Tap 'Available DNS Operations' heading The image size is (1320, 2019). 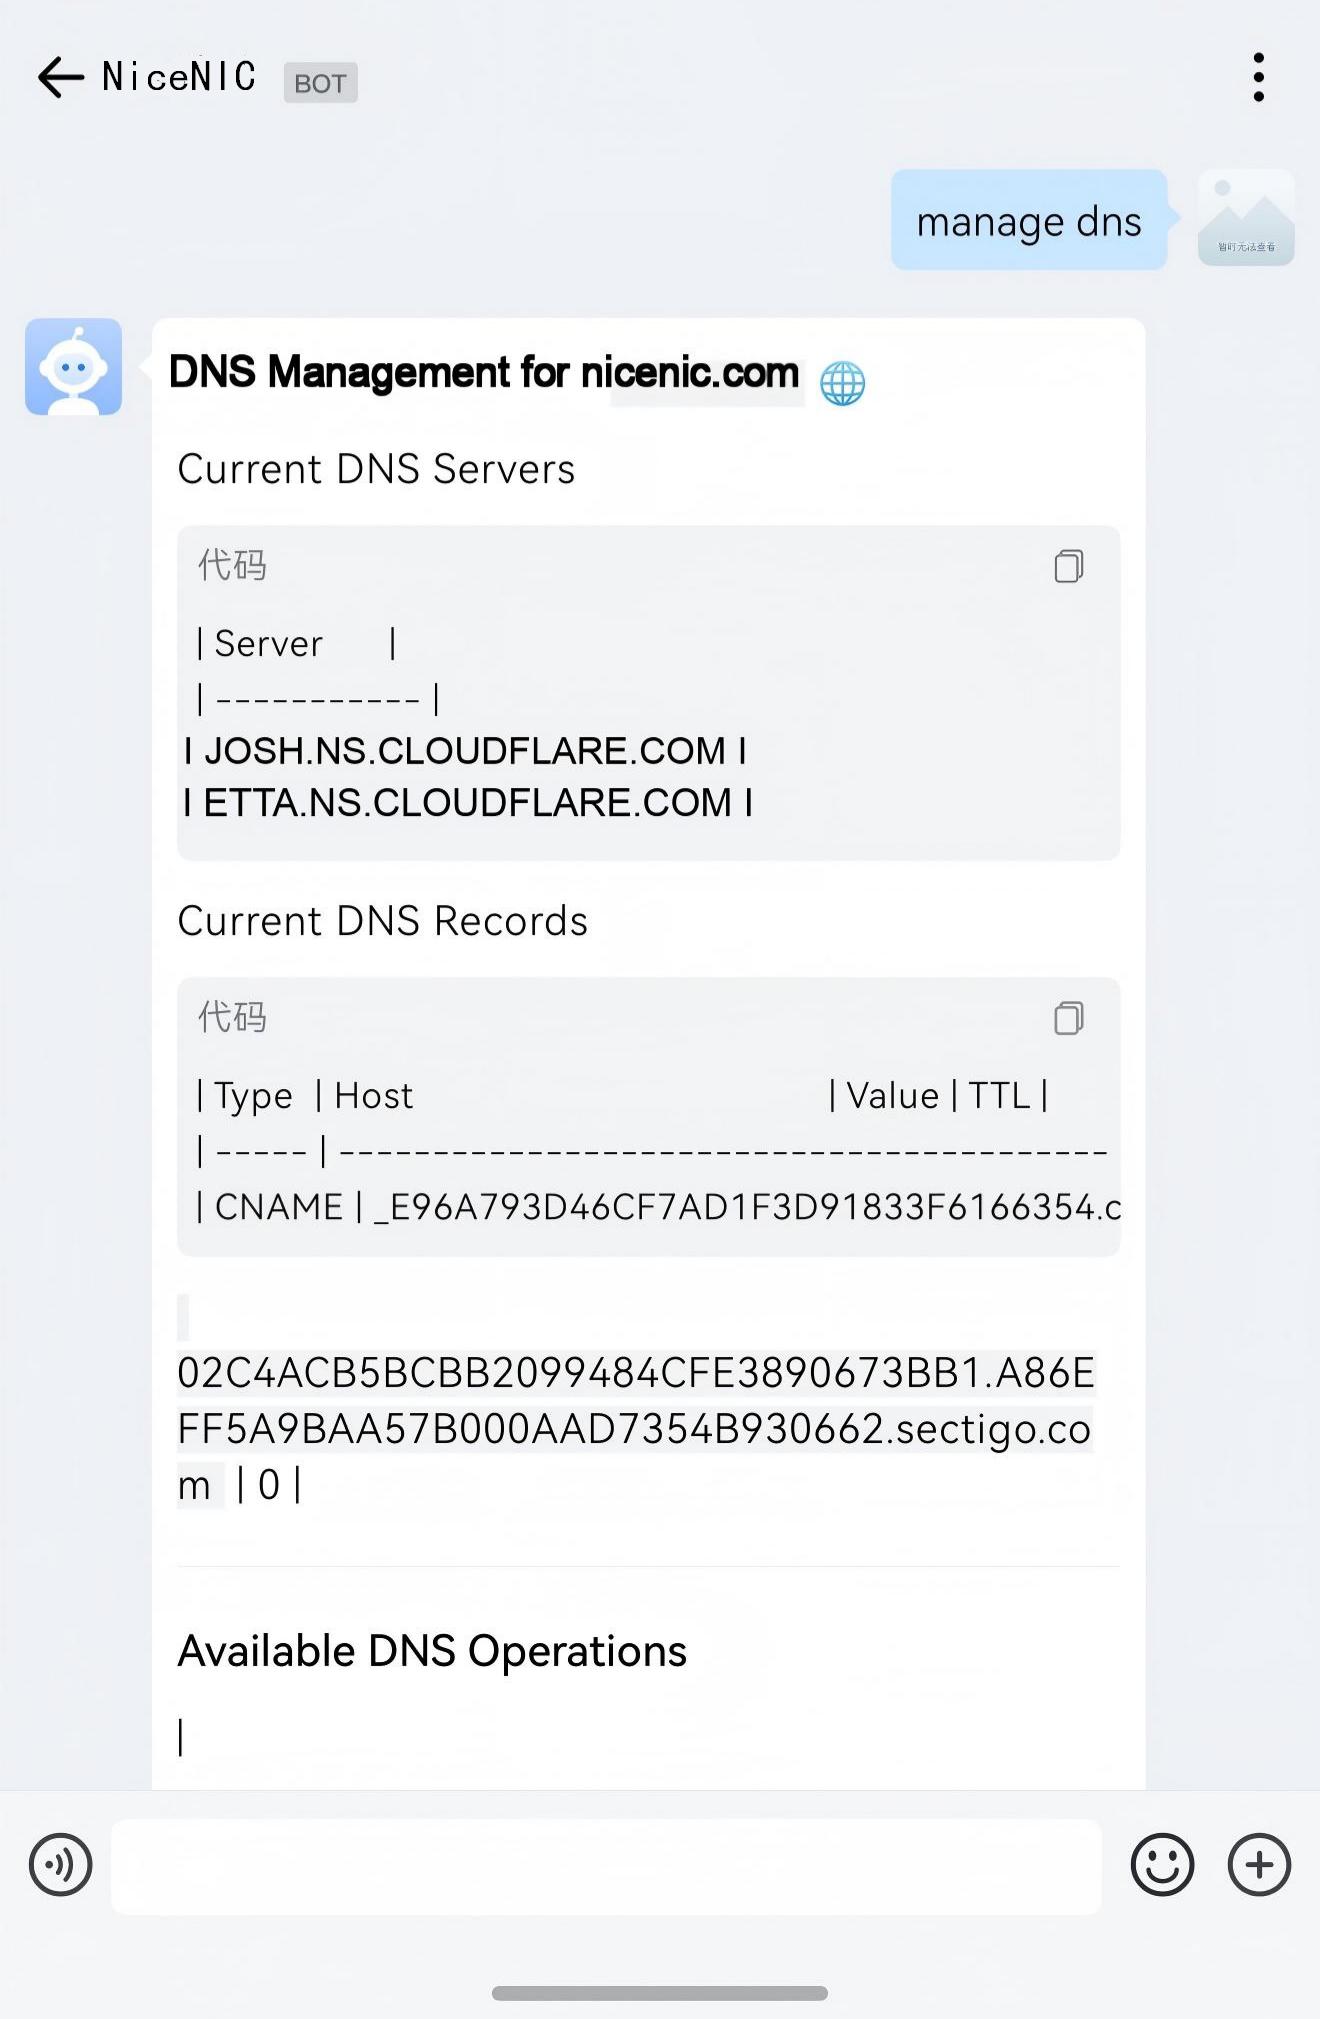tap(432, 1651)
